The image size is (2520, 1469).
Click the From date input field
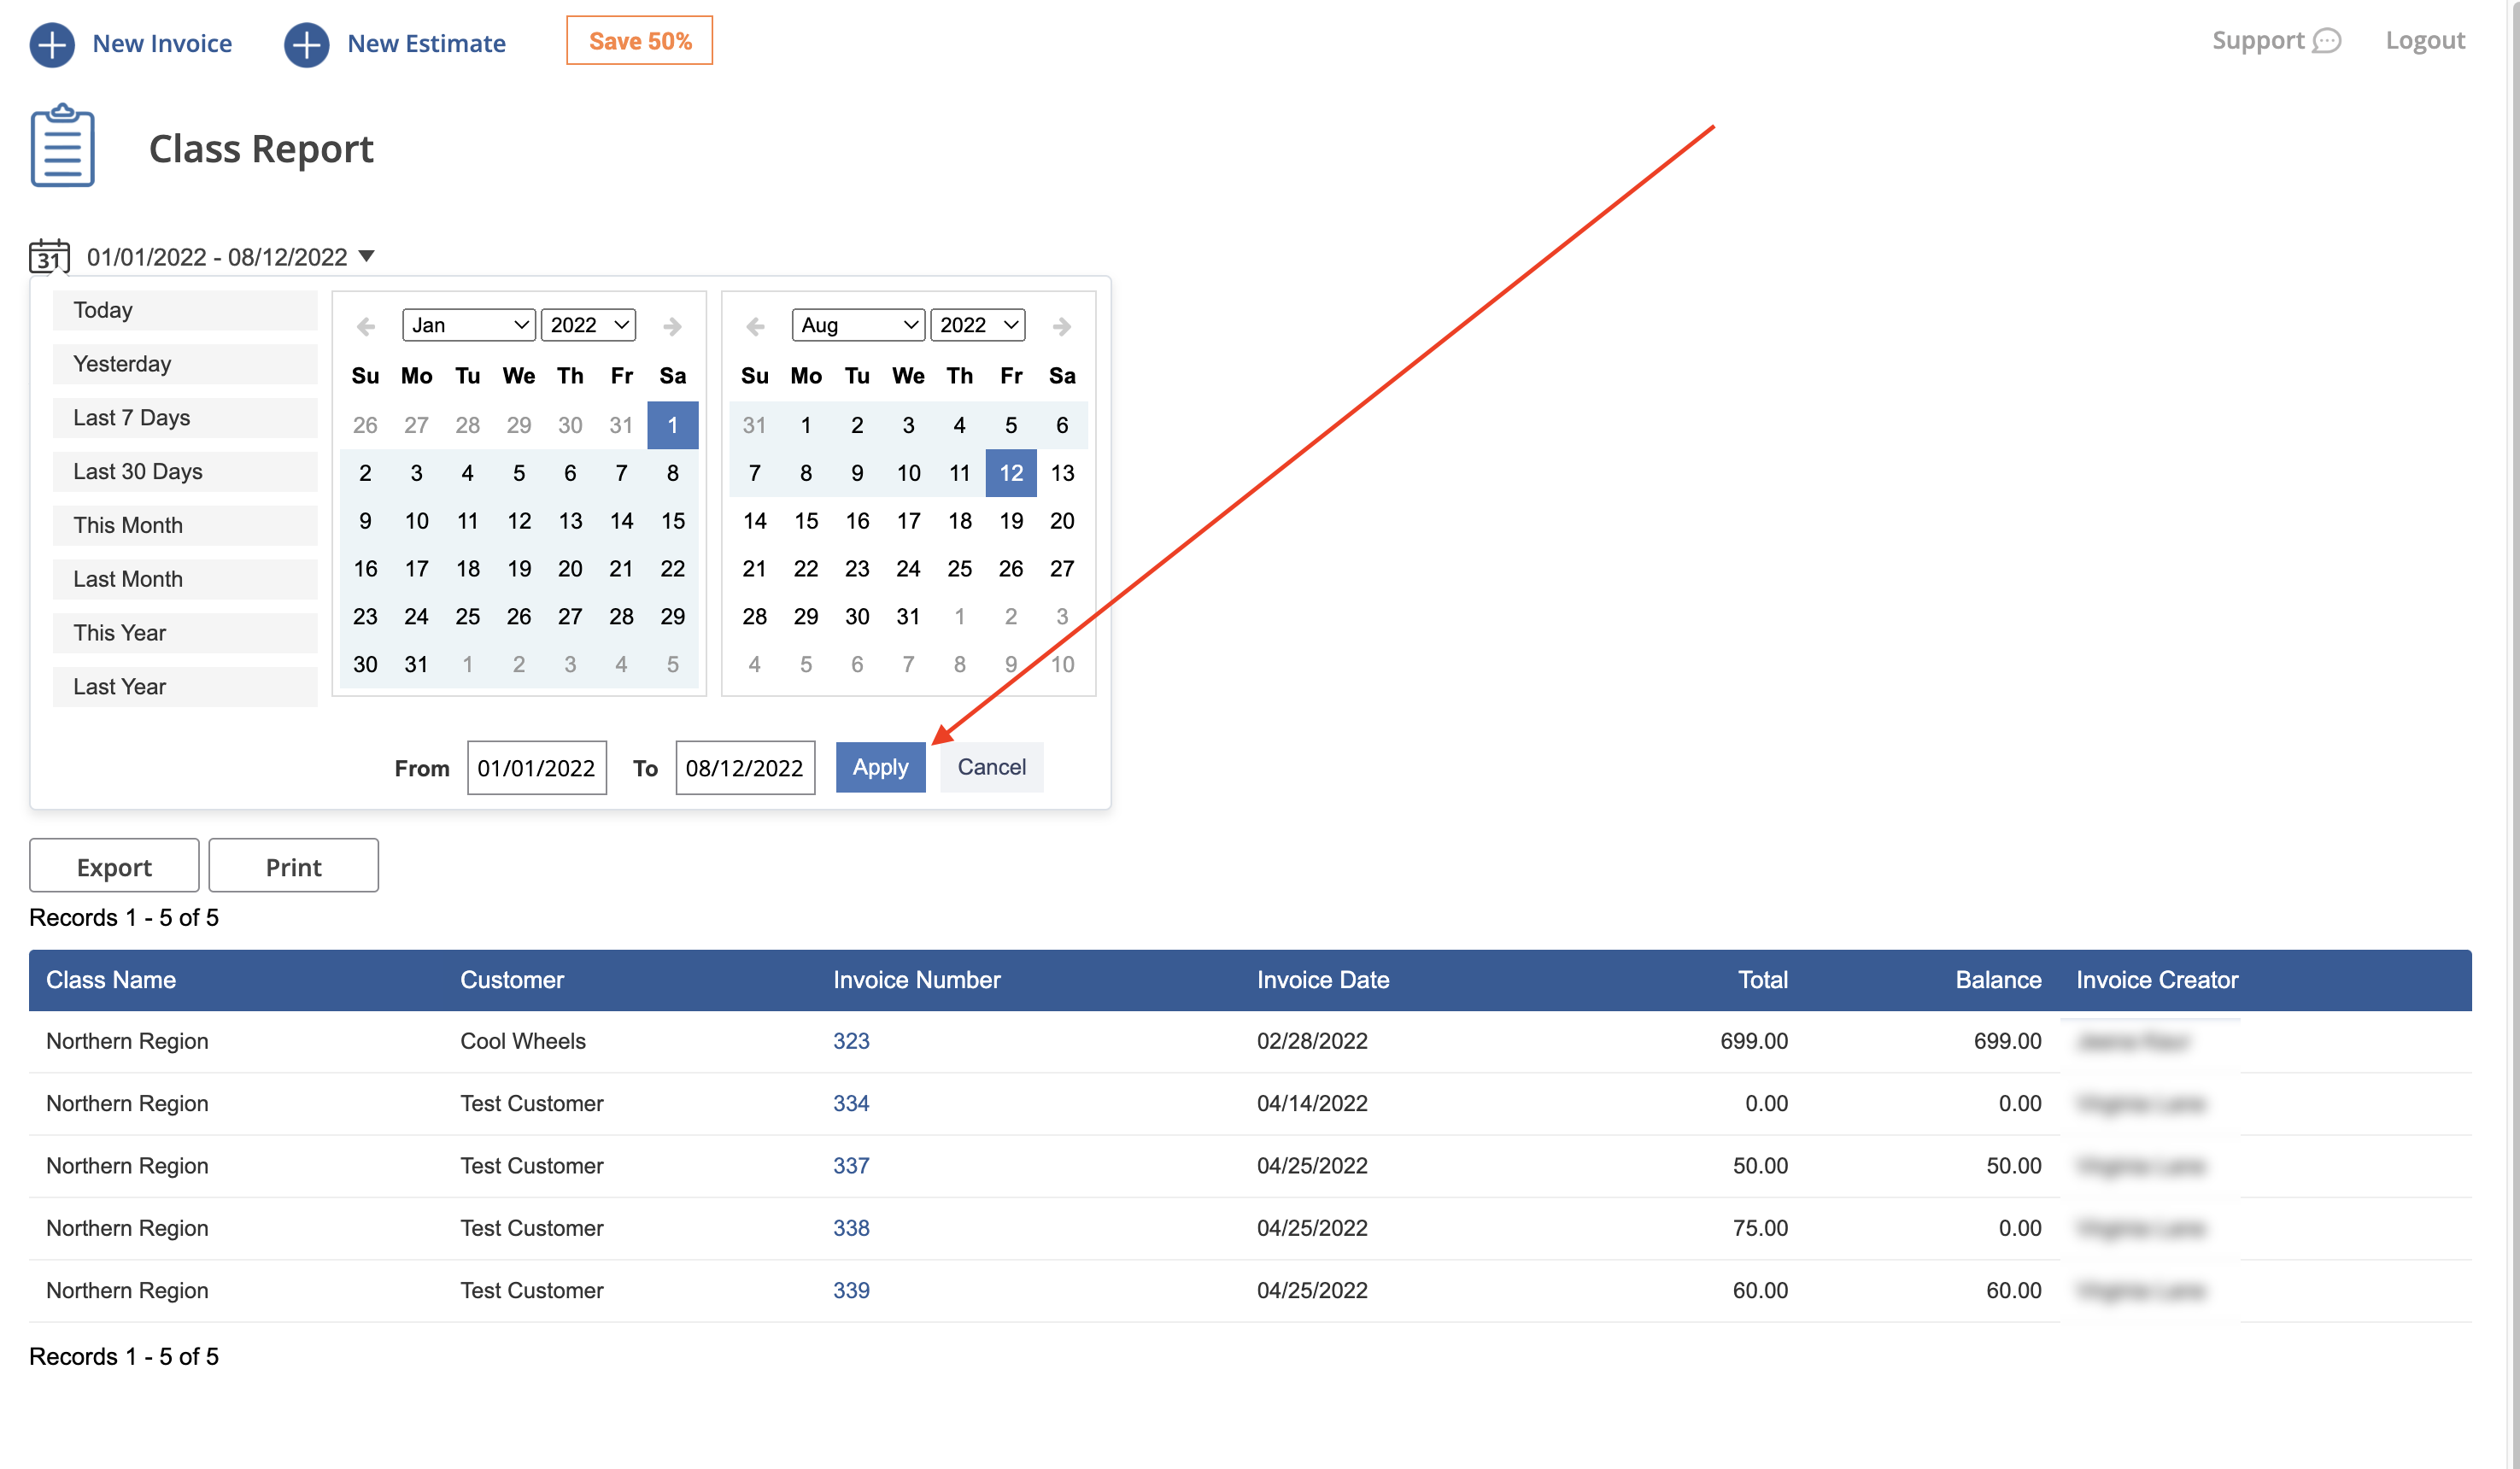tap(536, 767)
